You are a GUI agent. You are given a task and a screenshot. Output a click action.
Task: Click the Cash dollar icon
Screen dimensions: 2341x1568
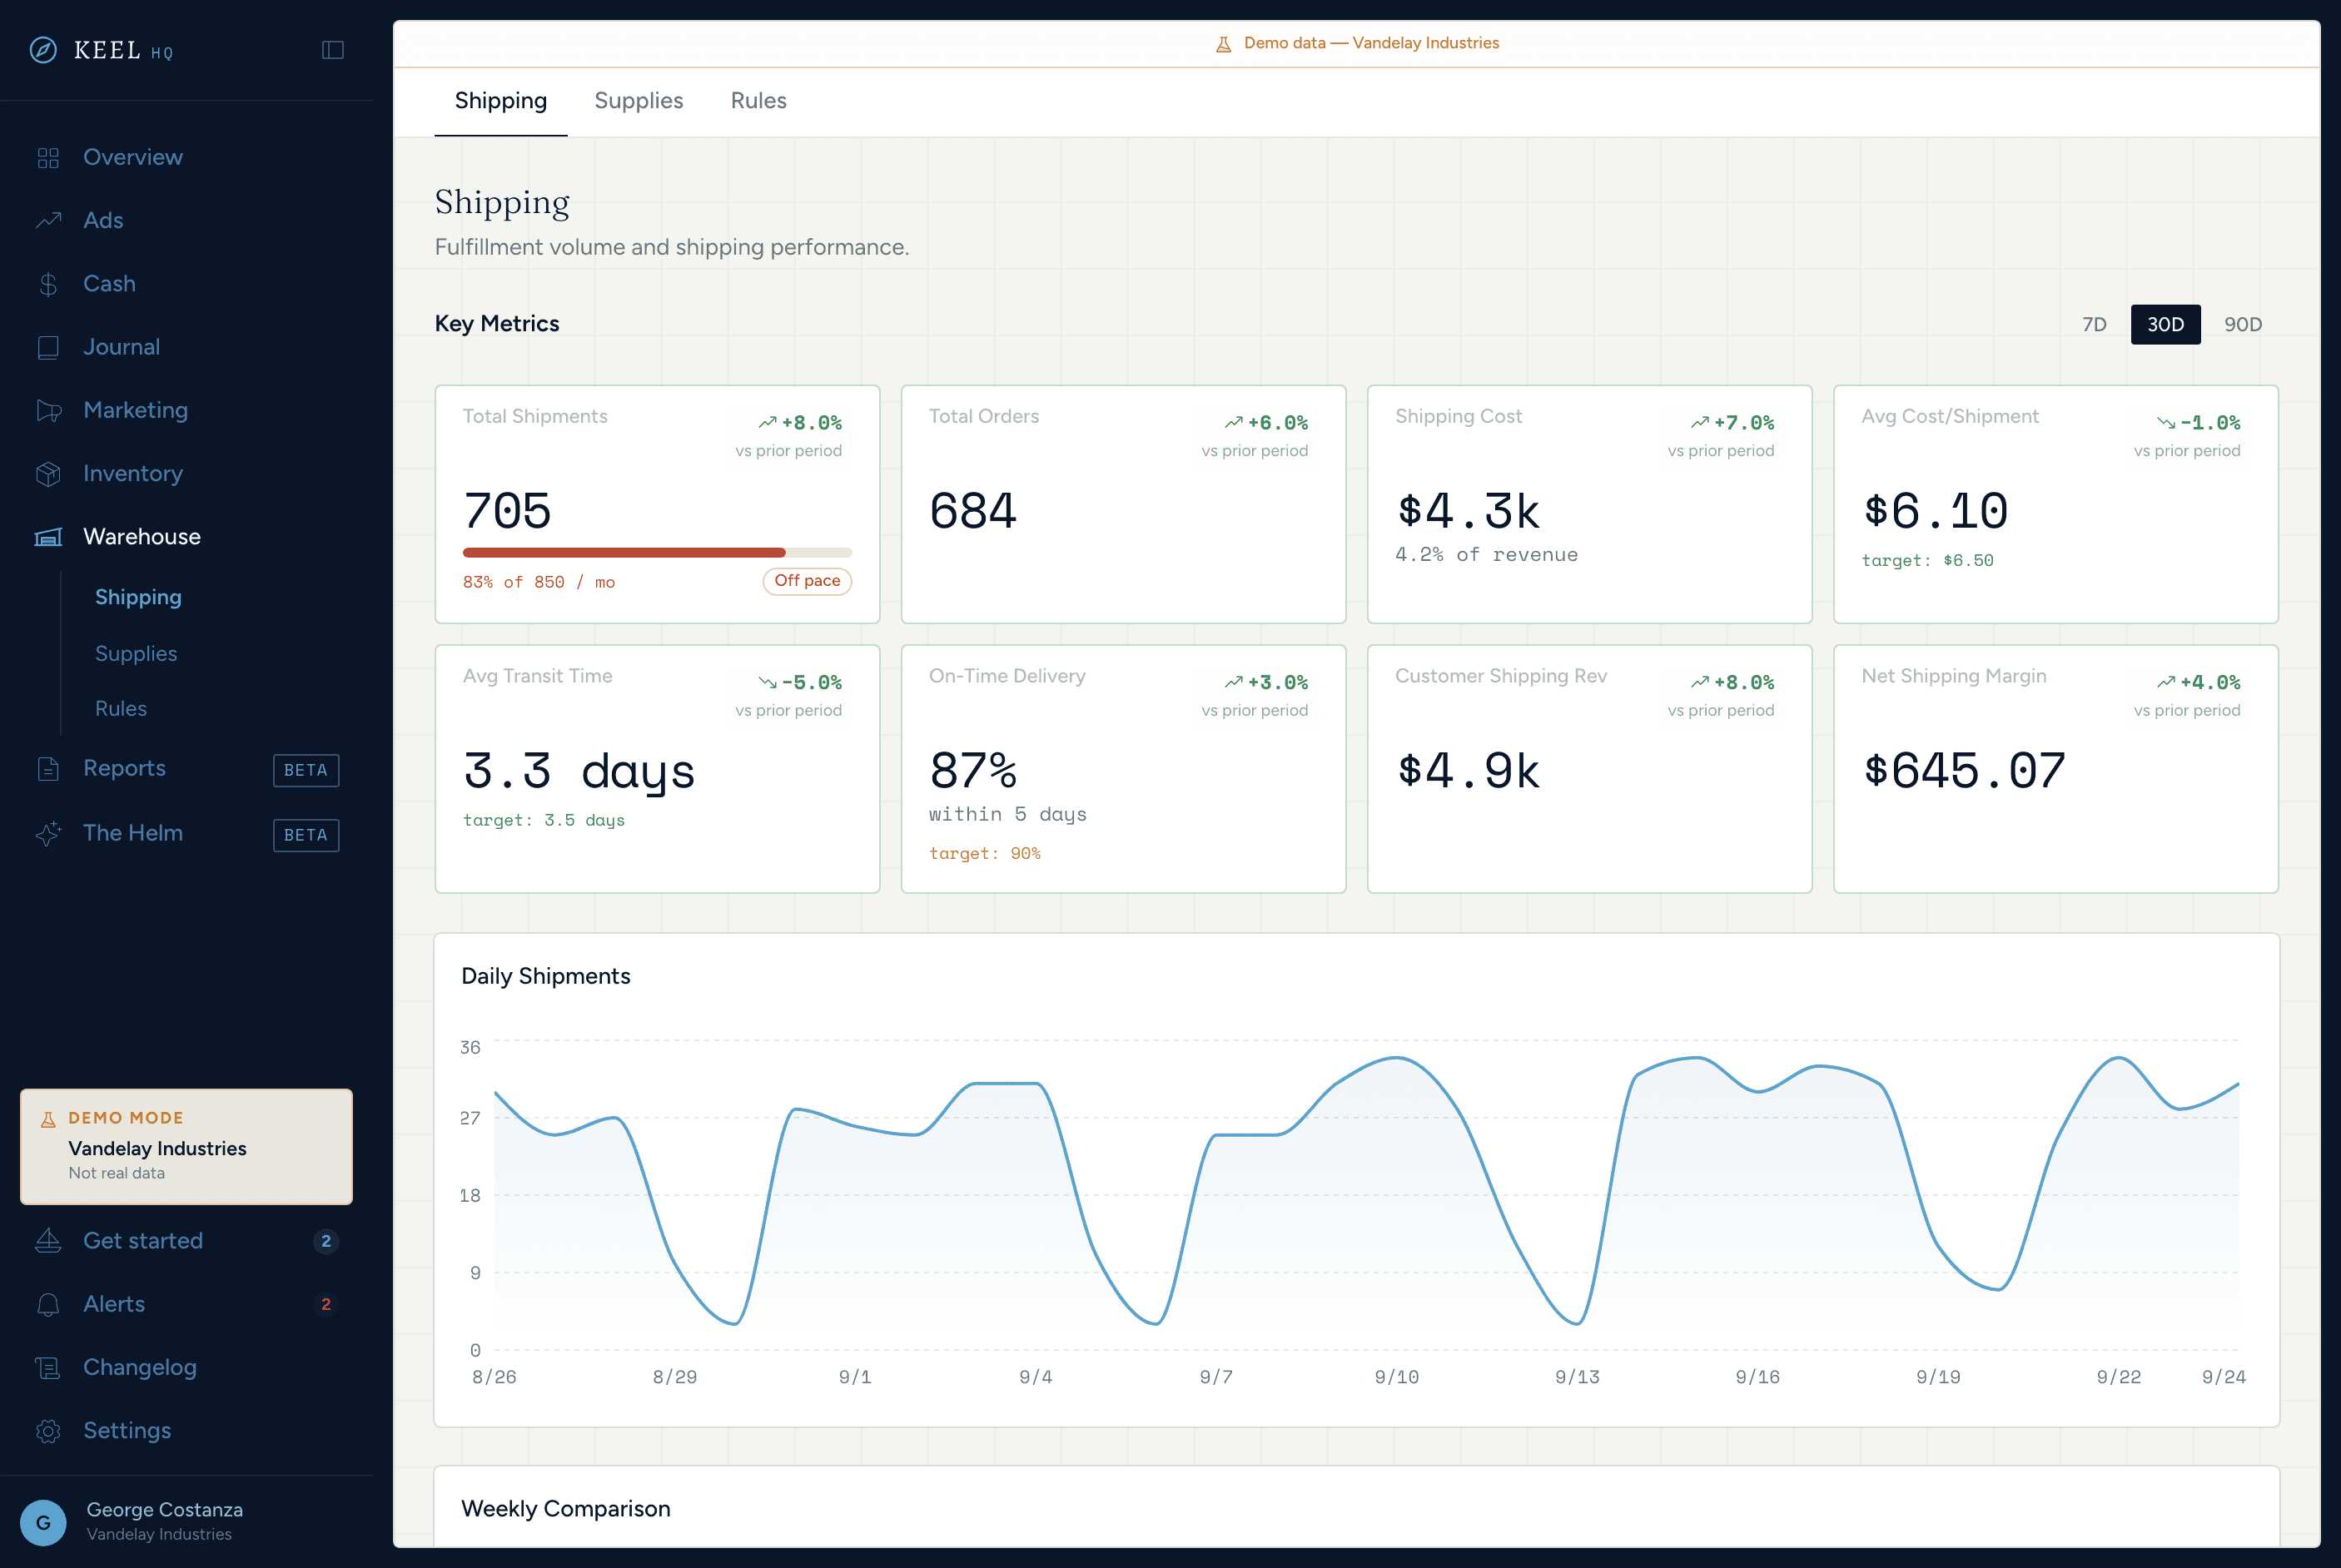click(48, 284)
